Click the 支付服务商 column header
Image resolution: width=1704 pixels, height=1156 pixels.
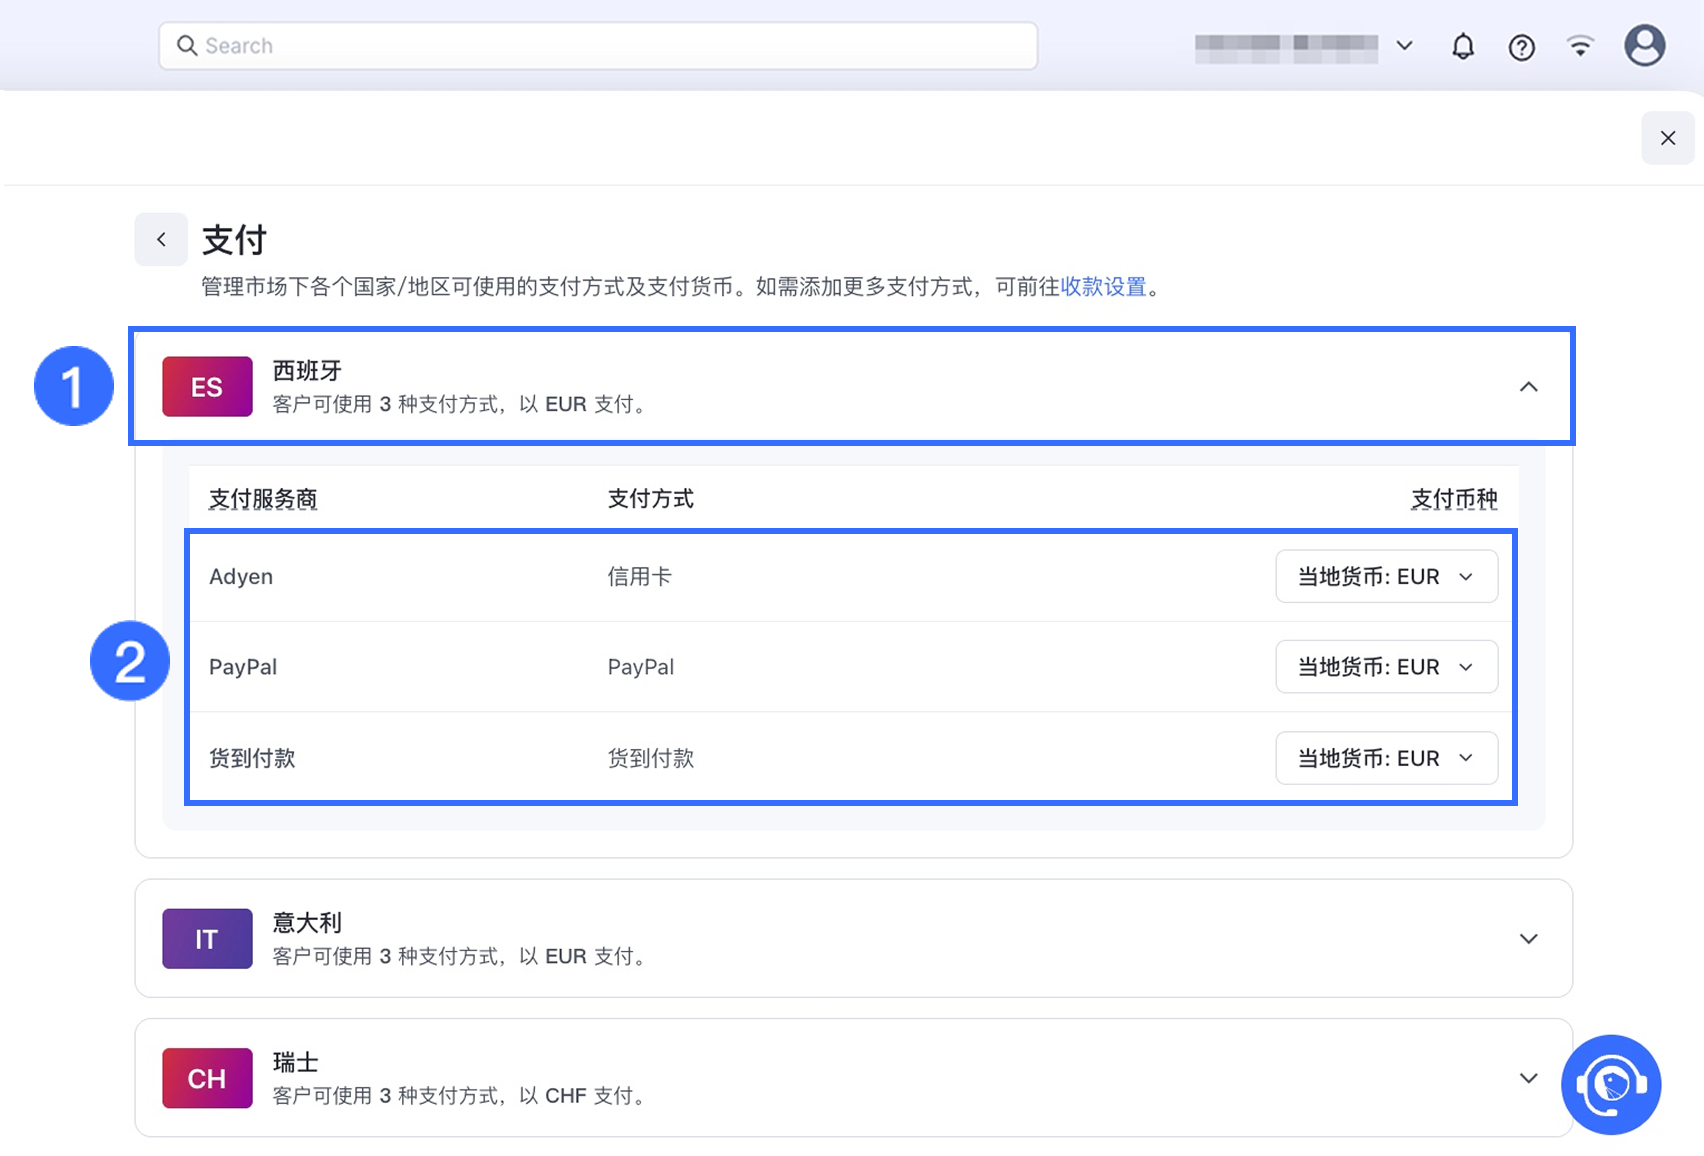tap(263, 499)
